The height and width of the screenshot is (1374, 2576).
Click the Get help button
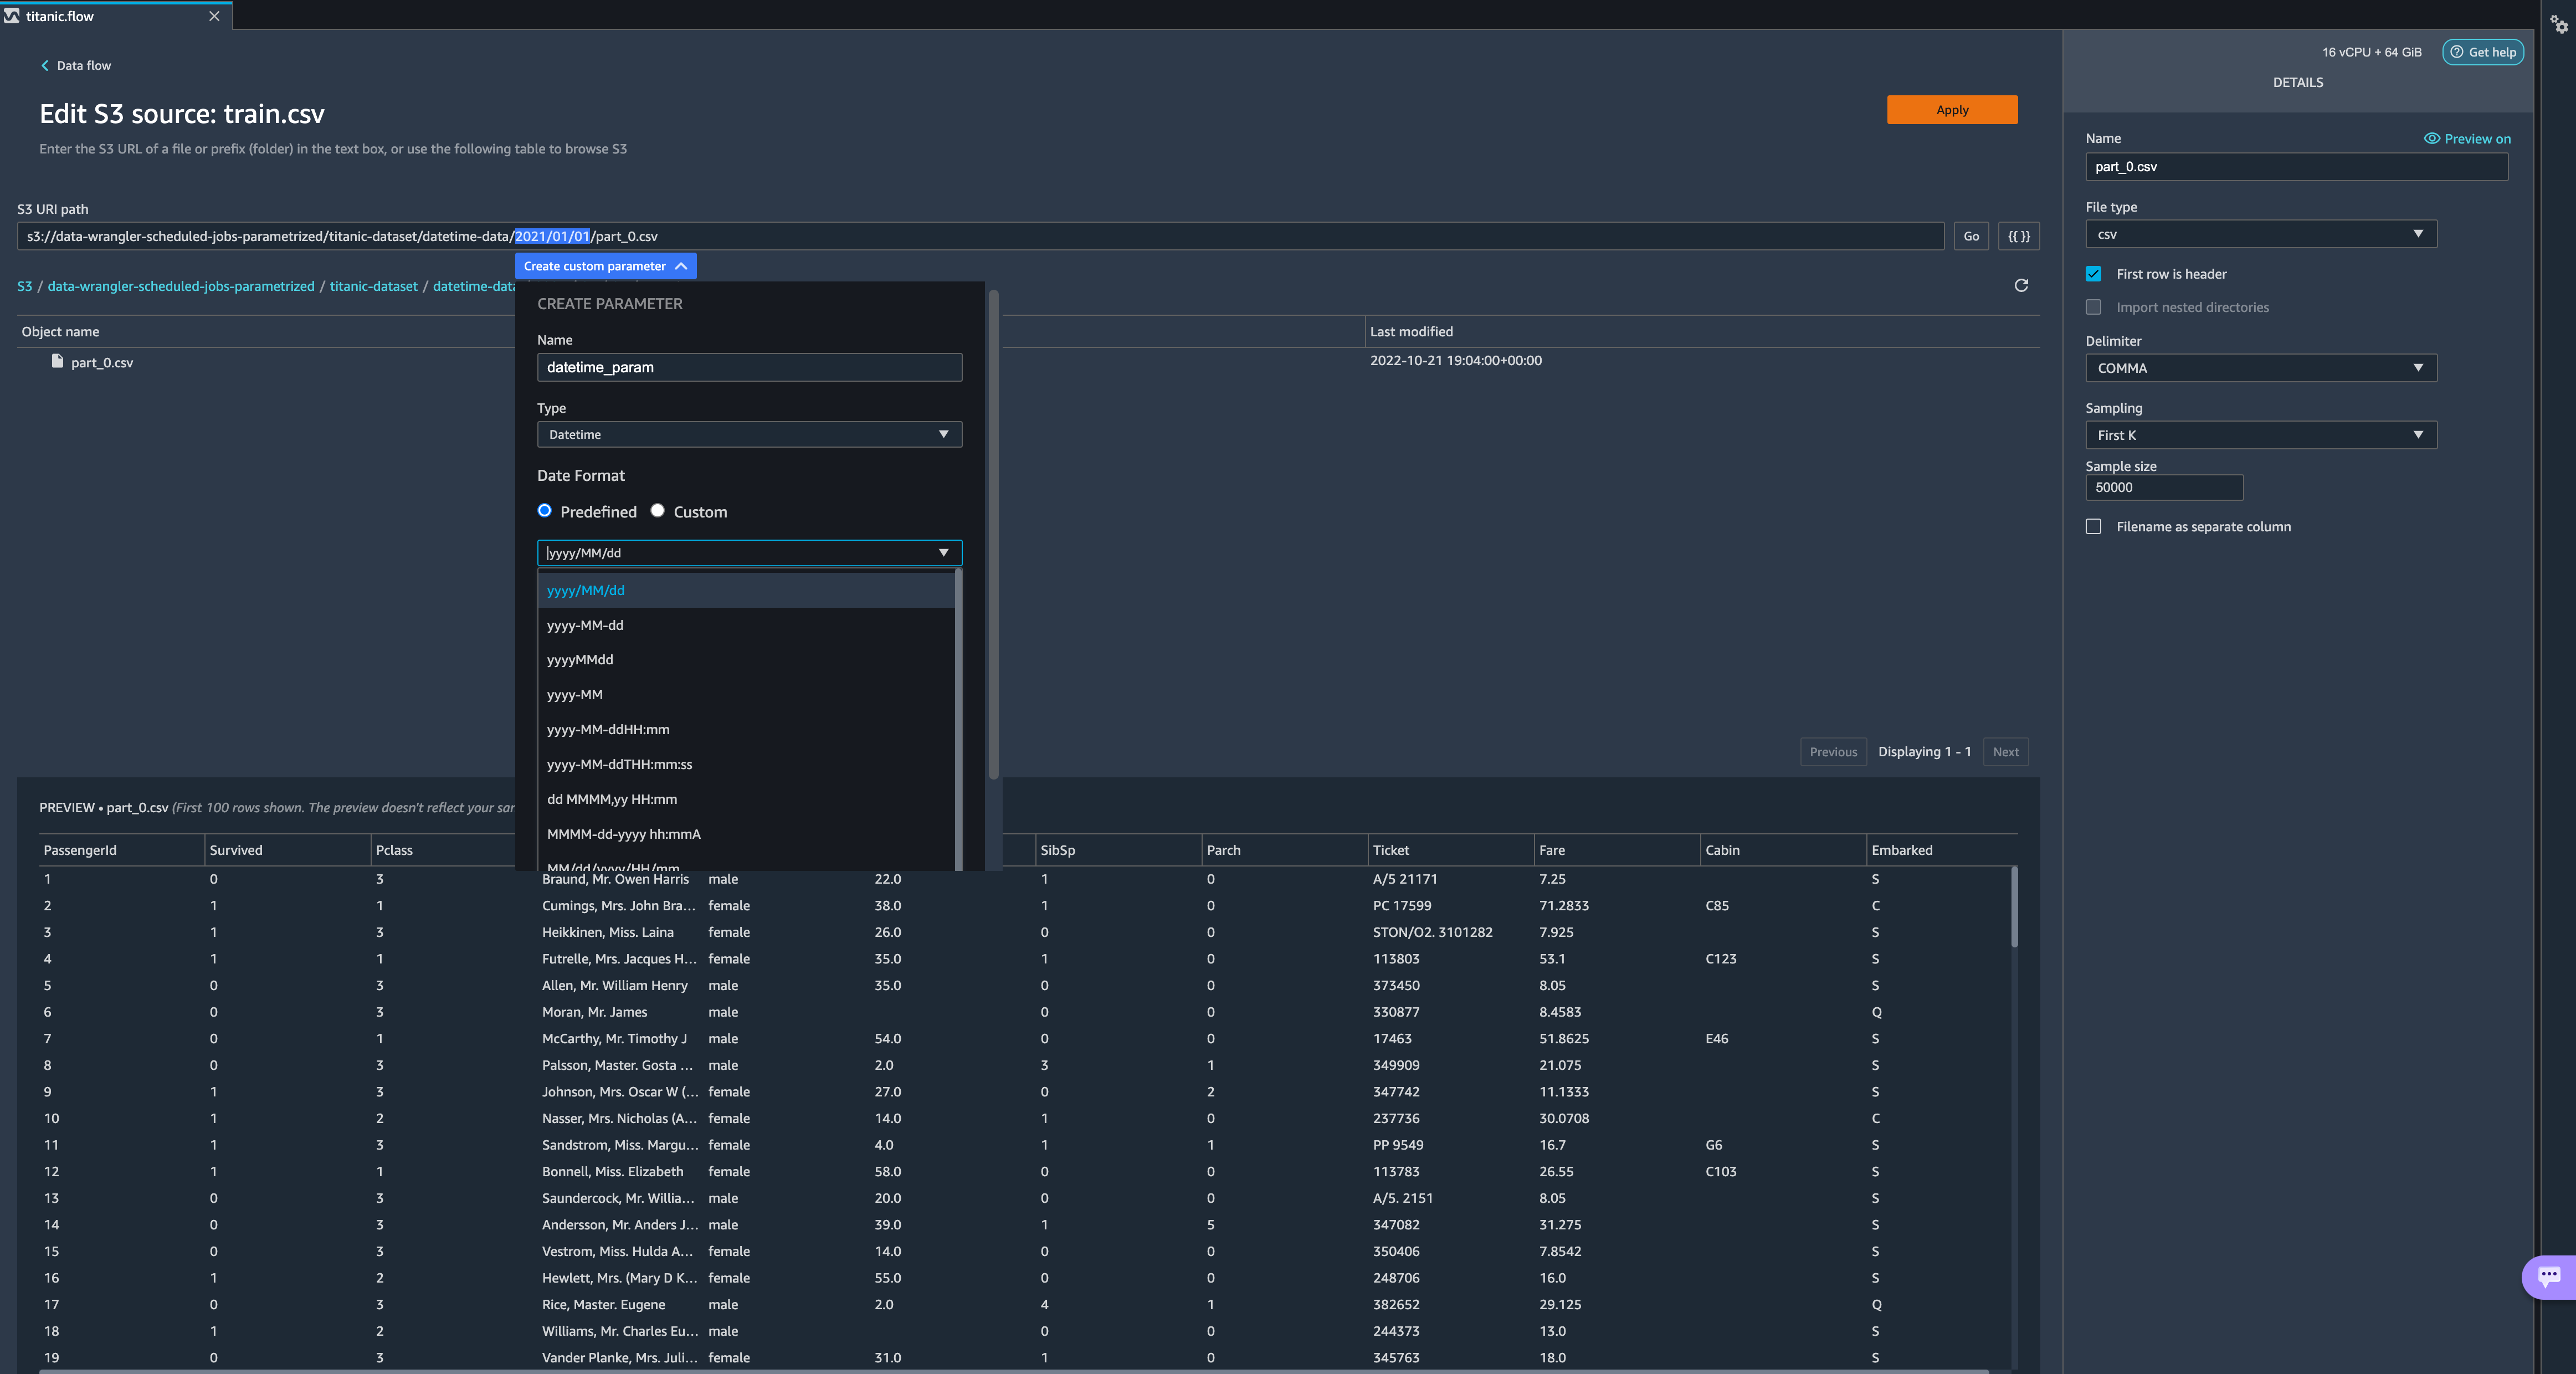[x=2482, y=52]
